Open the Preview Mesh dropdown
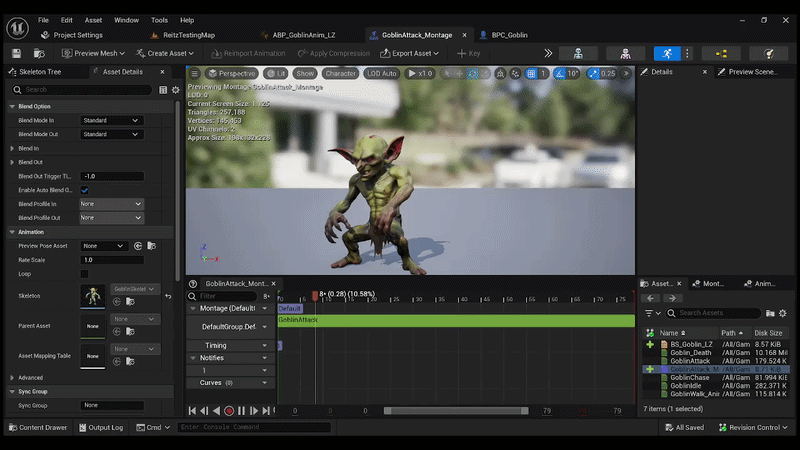The height and width of the screenshot is (450, 800). click(x=93, y=53)
